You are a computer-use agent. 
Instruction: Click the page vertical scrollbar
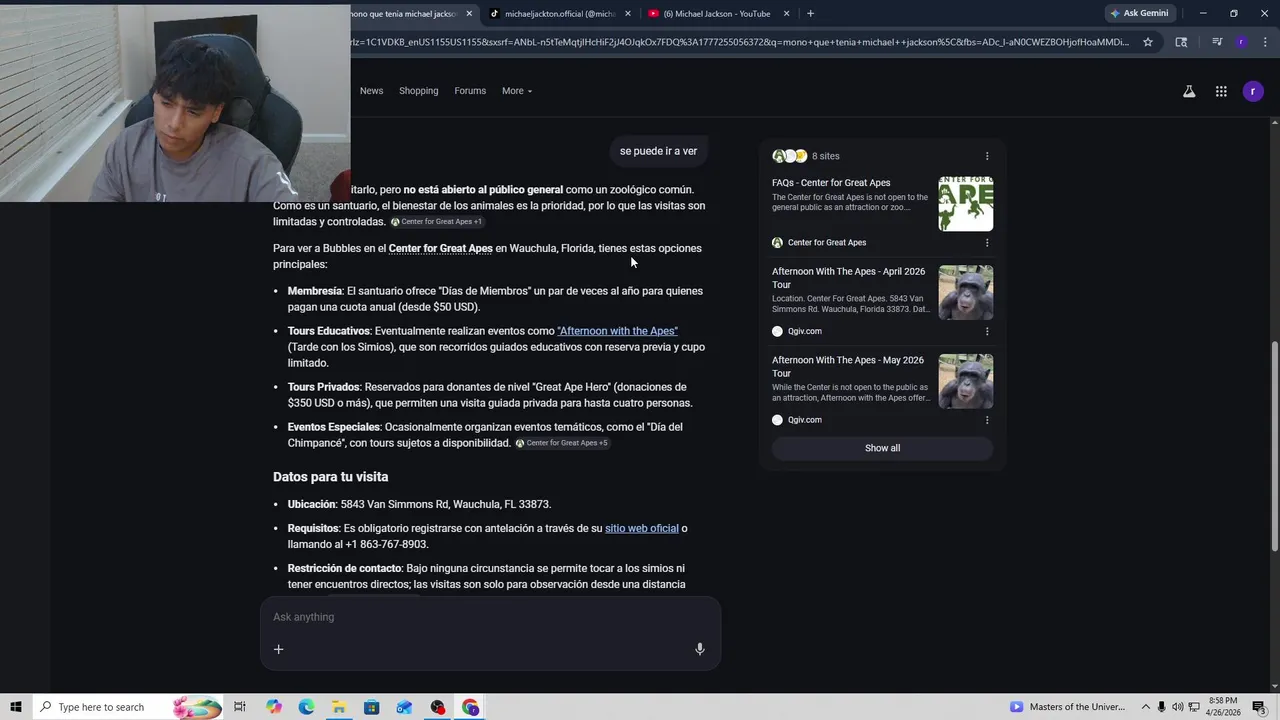click(1274, 445)
